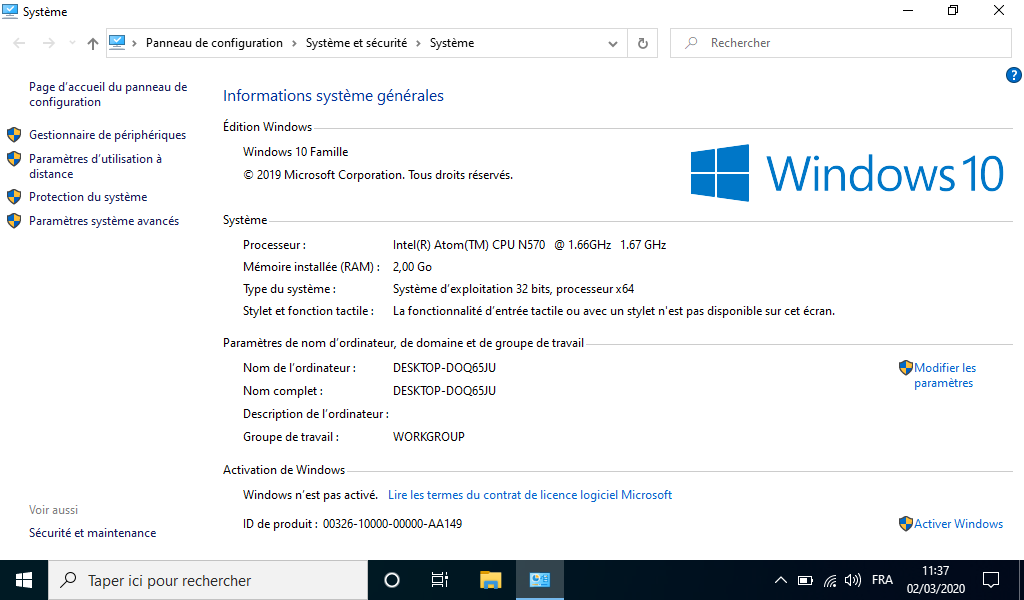The width and height of the screenshot is (1024, 600).
Task: Focus the Rechercher search field
Action: (x=840, y=43)
